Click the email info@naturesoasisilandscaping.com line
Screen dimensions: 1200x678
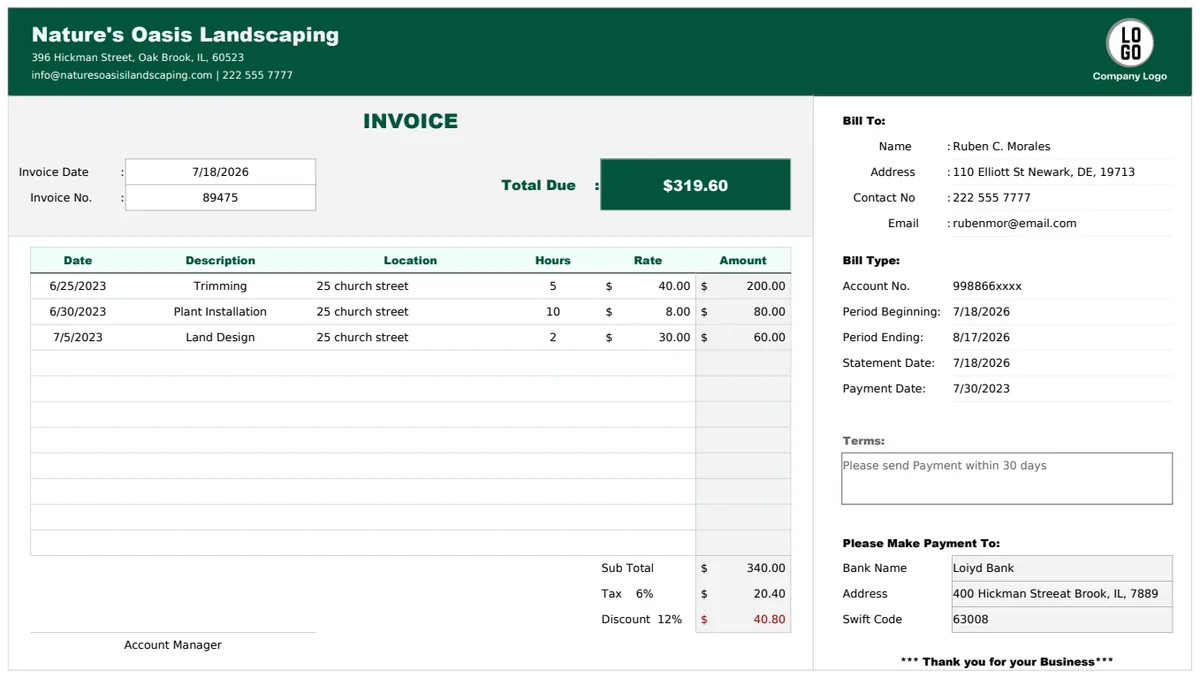(x=162, y=75)
